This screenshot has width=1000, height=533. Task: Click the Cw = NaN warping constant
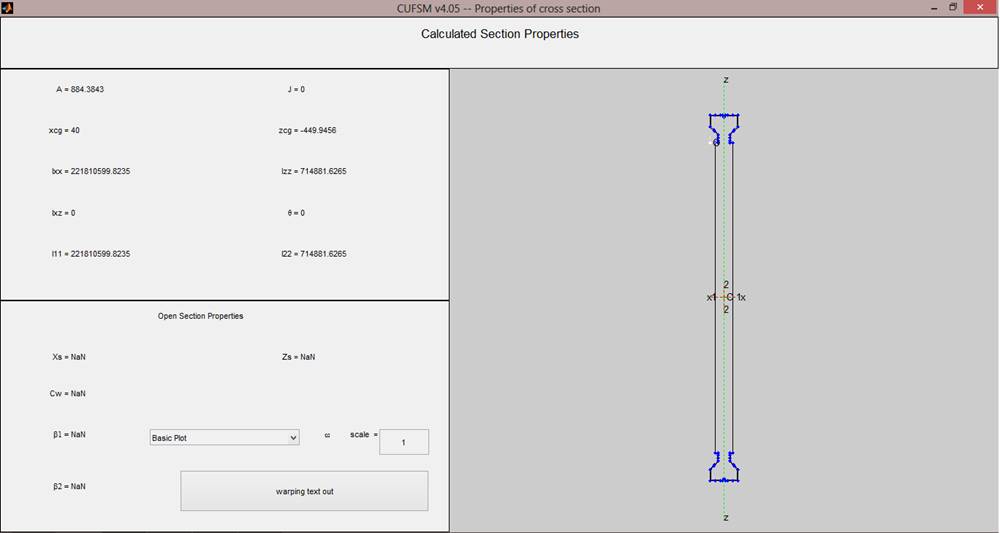tap(68, 394)
